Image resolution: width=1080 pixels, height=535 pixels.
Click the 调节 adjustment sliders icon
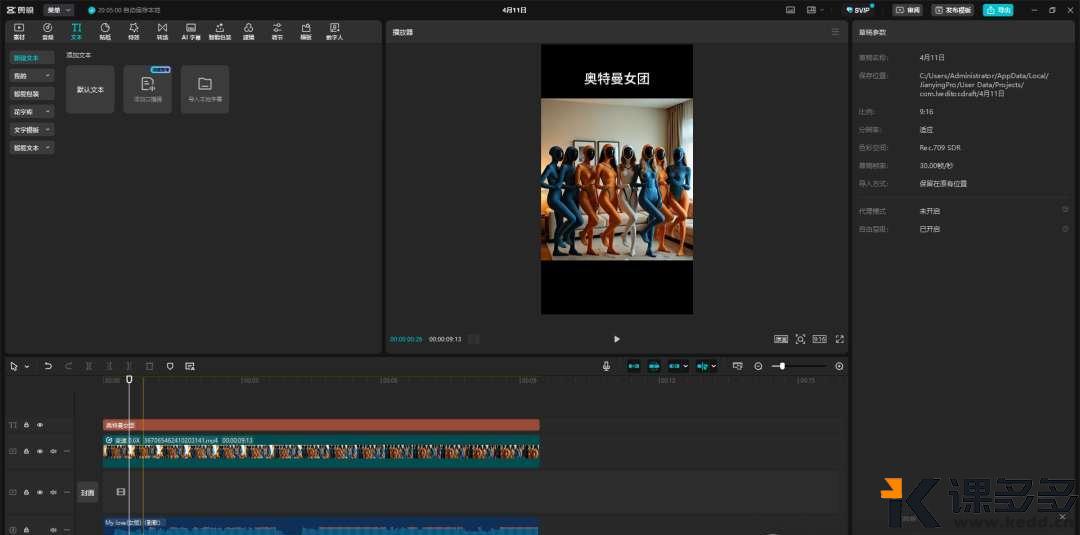coord(277,31)
